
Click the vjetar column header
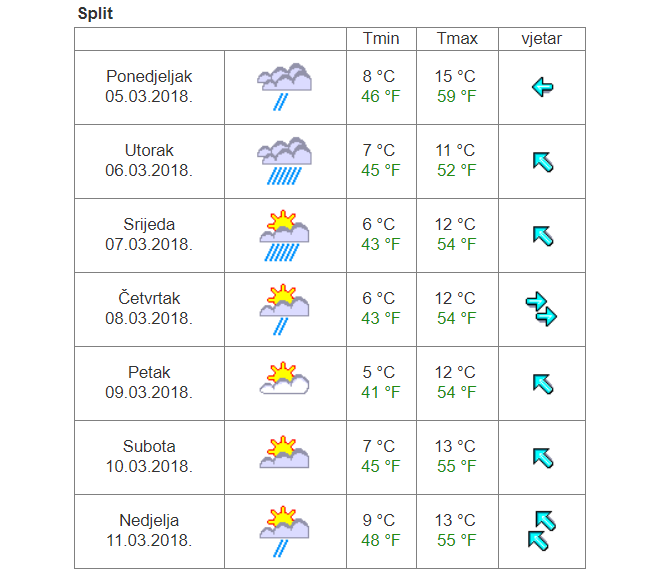pyautogui.click(x=541, y=39)
